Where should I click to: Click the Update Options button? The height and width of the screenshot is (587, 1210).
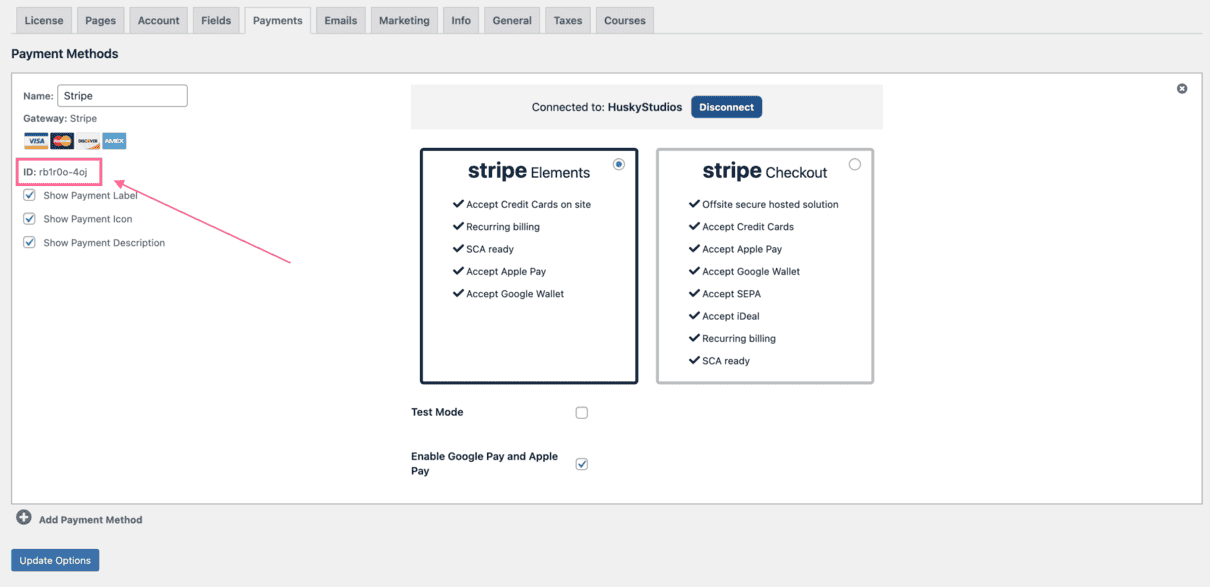click(x=55, y=560)
